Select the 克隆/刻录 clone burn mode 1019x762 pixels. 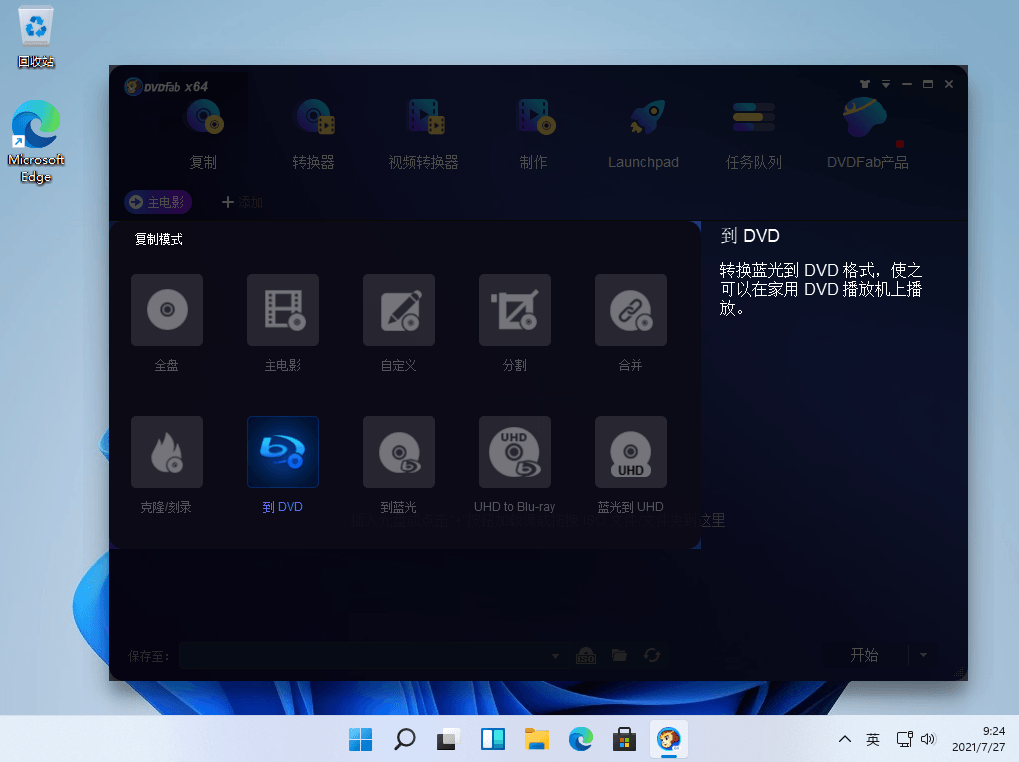tap(167, 452)
